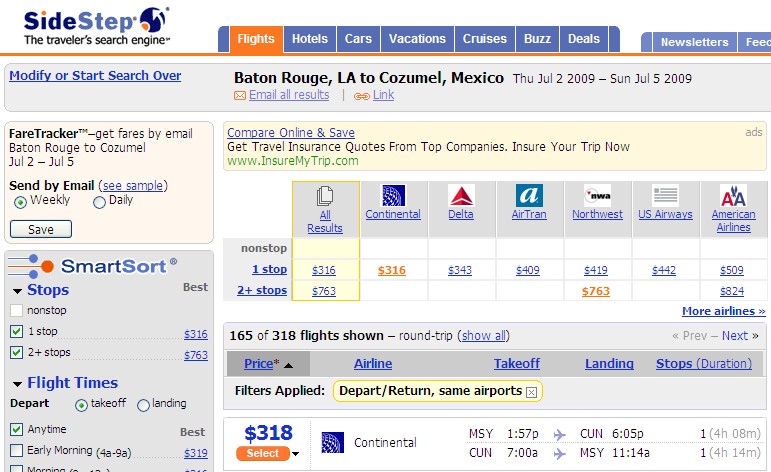Open the Newsletters tab

[694, 42]
